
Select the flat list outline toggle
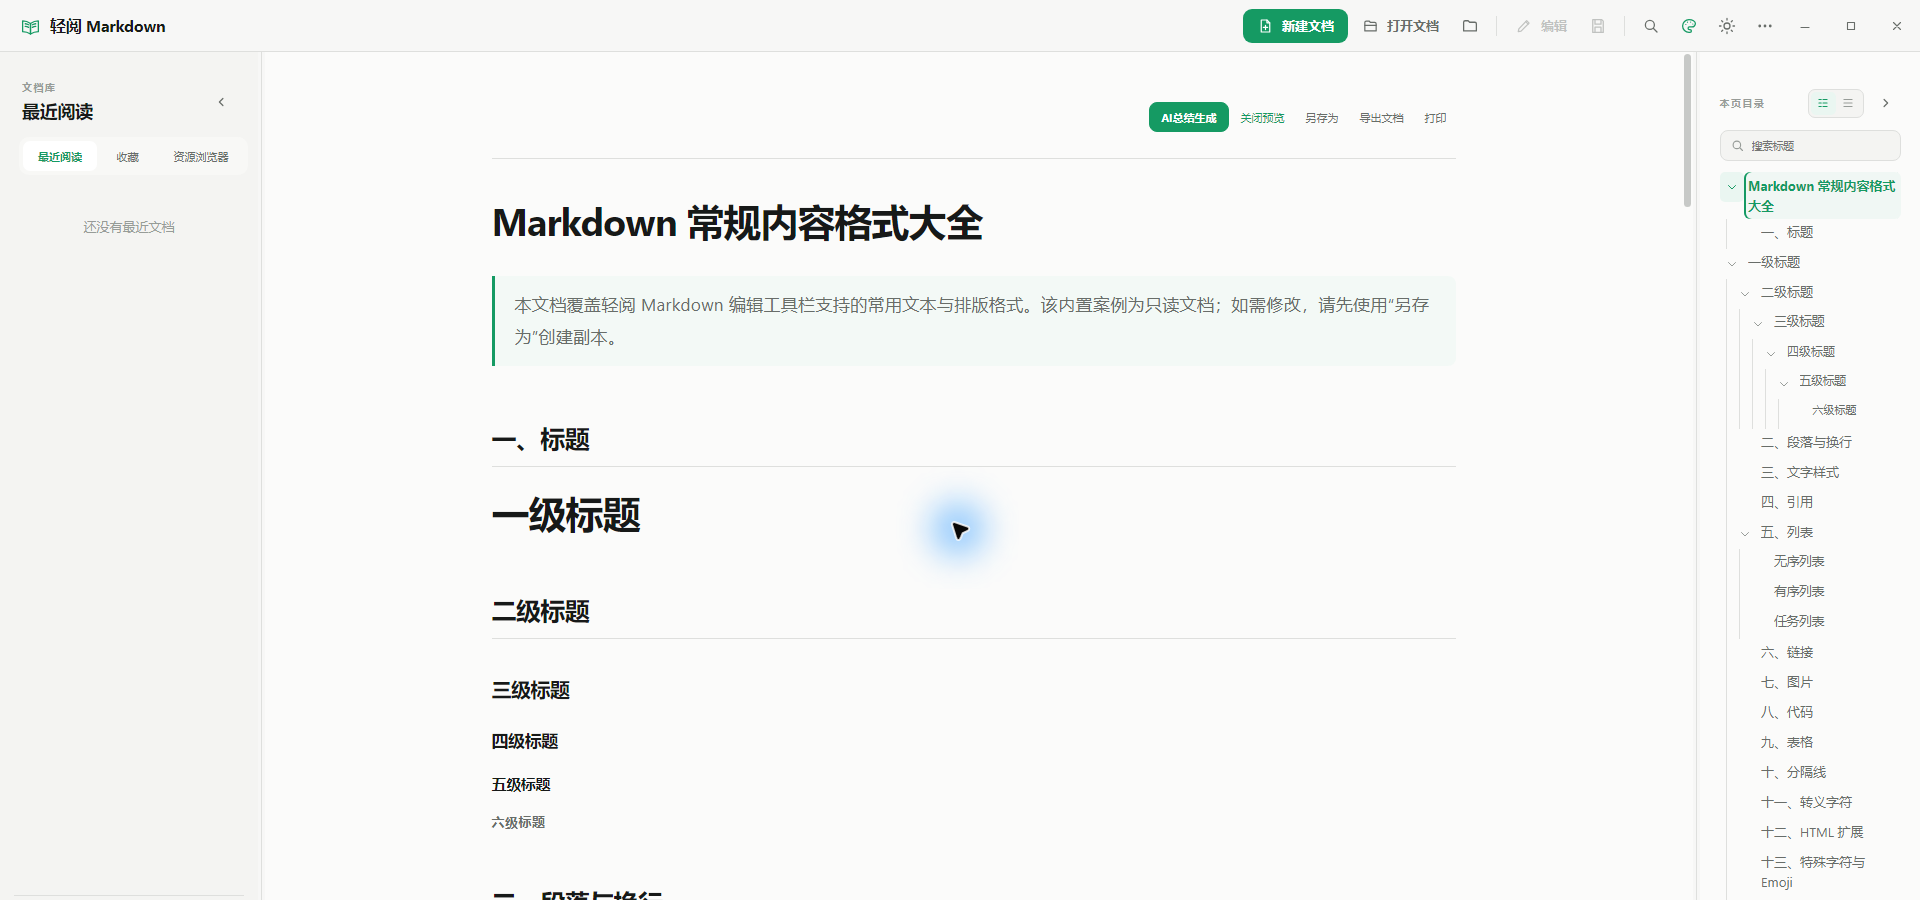[x=1848, y=103]
